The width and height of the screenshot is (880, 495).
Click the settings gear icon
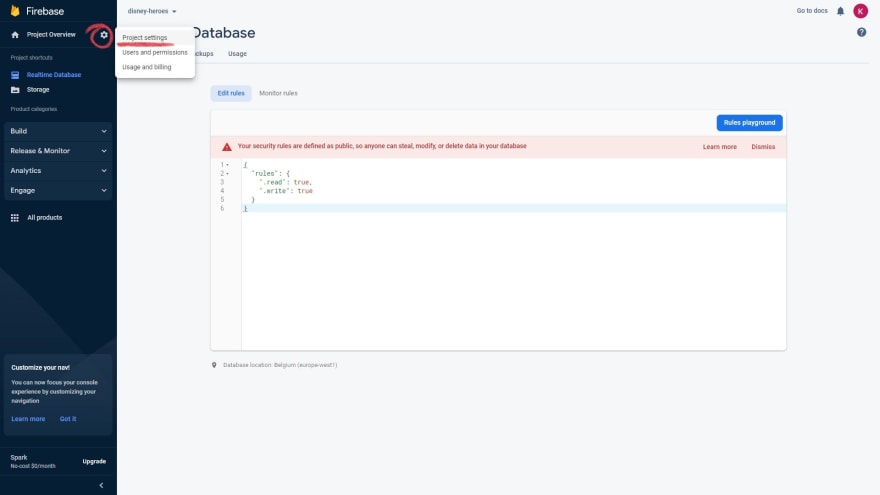pyautogui.click(x=104, y=35)
